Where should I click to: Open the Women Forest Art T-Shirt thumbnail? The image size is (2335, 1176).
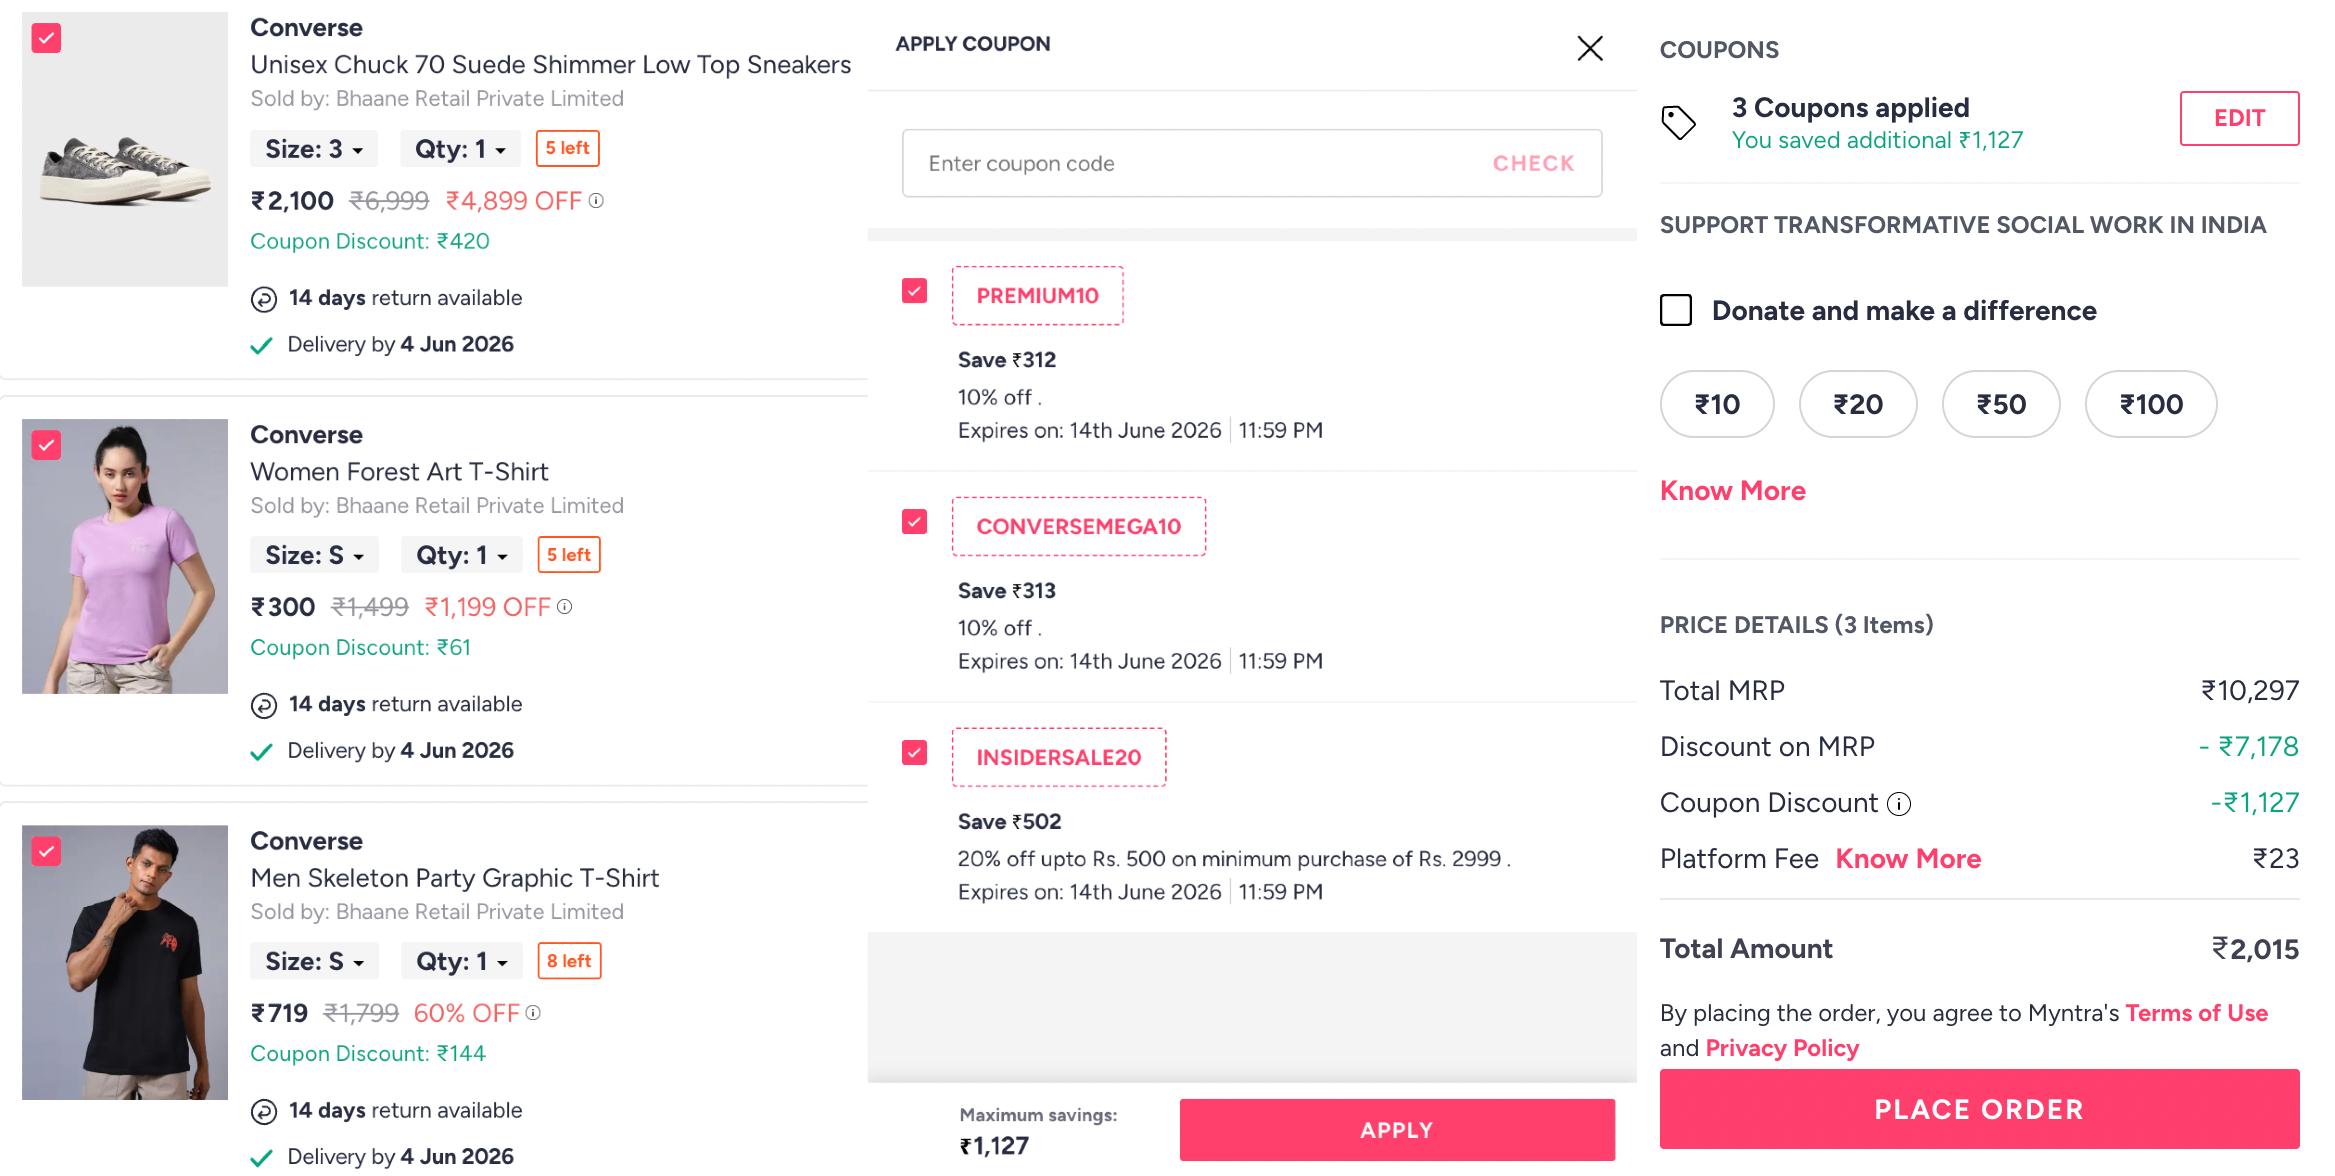(x=125, y=556)
